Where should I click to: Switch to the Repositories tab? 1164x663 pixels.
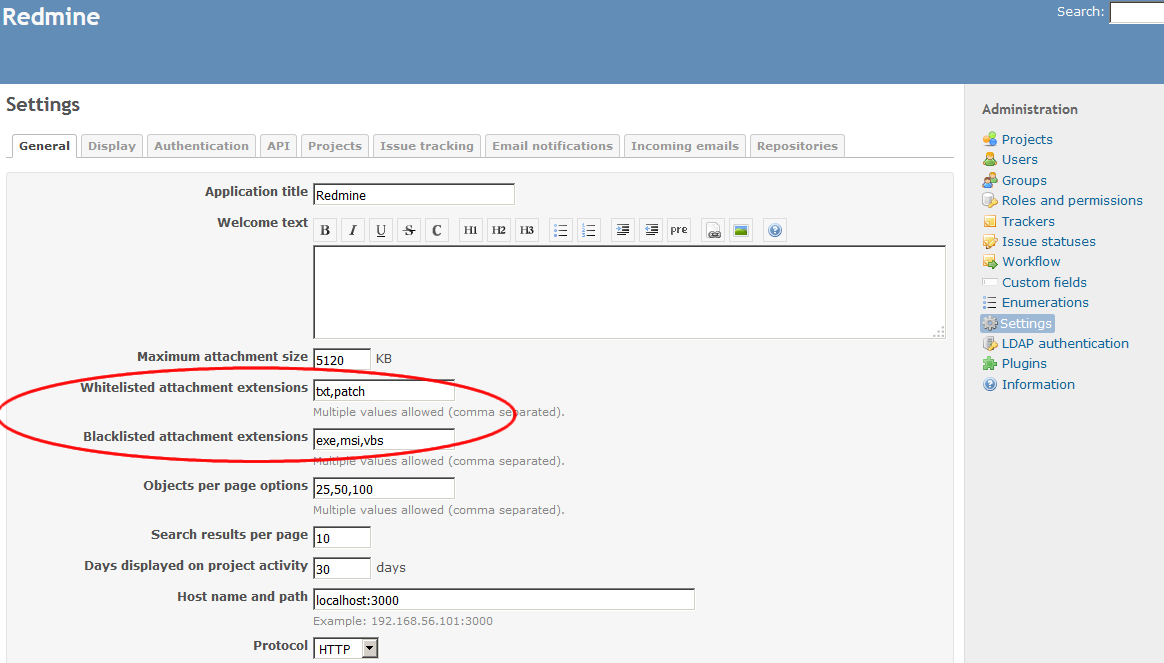[x=797, y=146]
